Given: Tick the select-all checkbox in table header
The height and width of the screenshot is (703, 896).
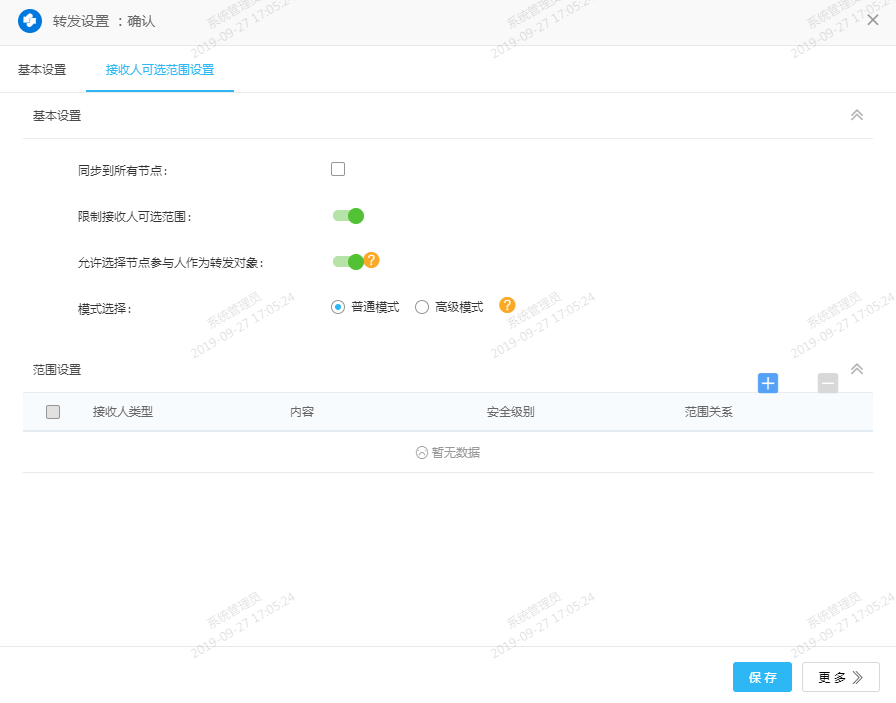Looking at the screenshot, I should (x=53, y=412).
